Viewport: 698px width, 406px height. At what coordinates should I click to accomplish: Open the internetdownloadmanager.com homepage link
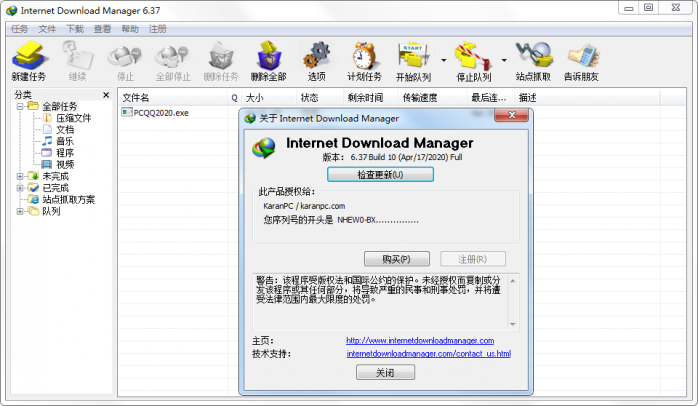[x=420, y=341]
